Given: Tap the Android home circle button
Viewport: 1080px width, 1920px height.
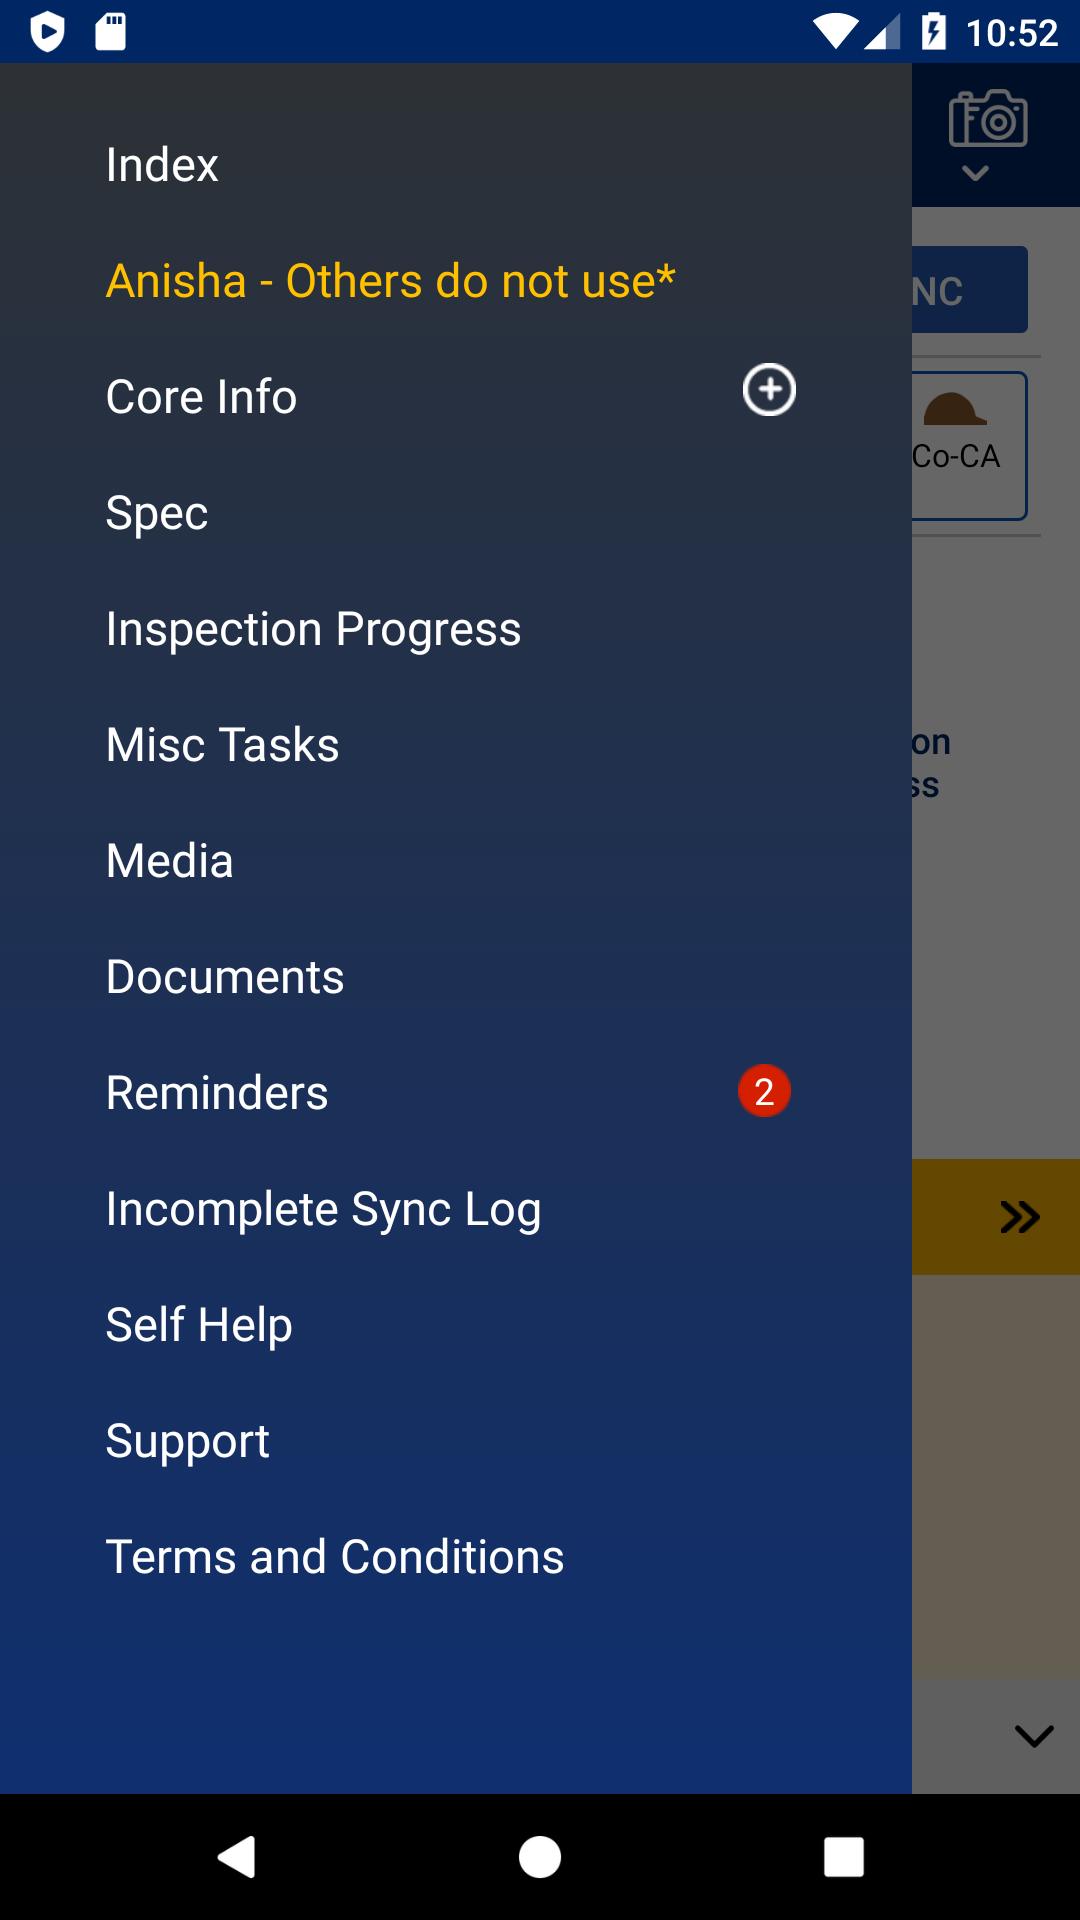Looking at the screenshot, I should [x=540, y=1857].
